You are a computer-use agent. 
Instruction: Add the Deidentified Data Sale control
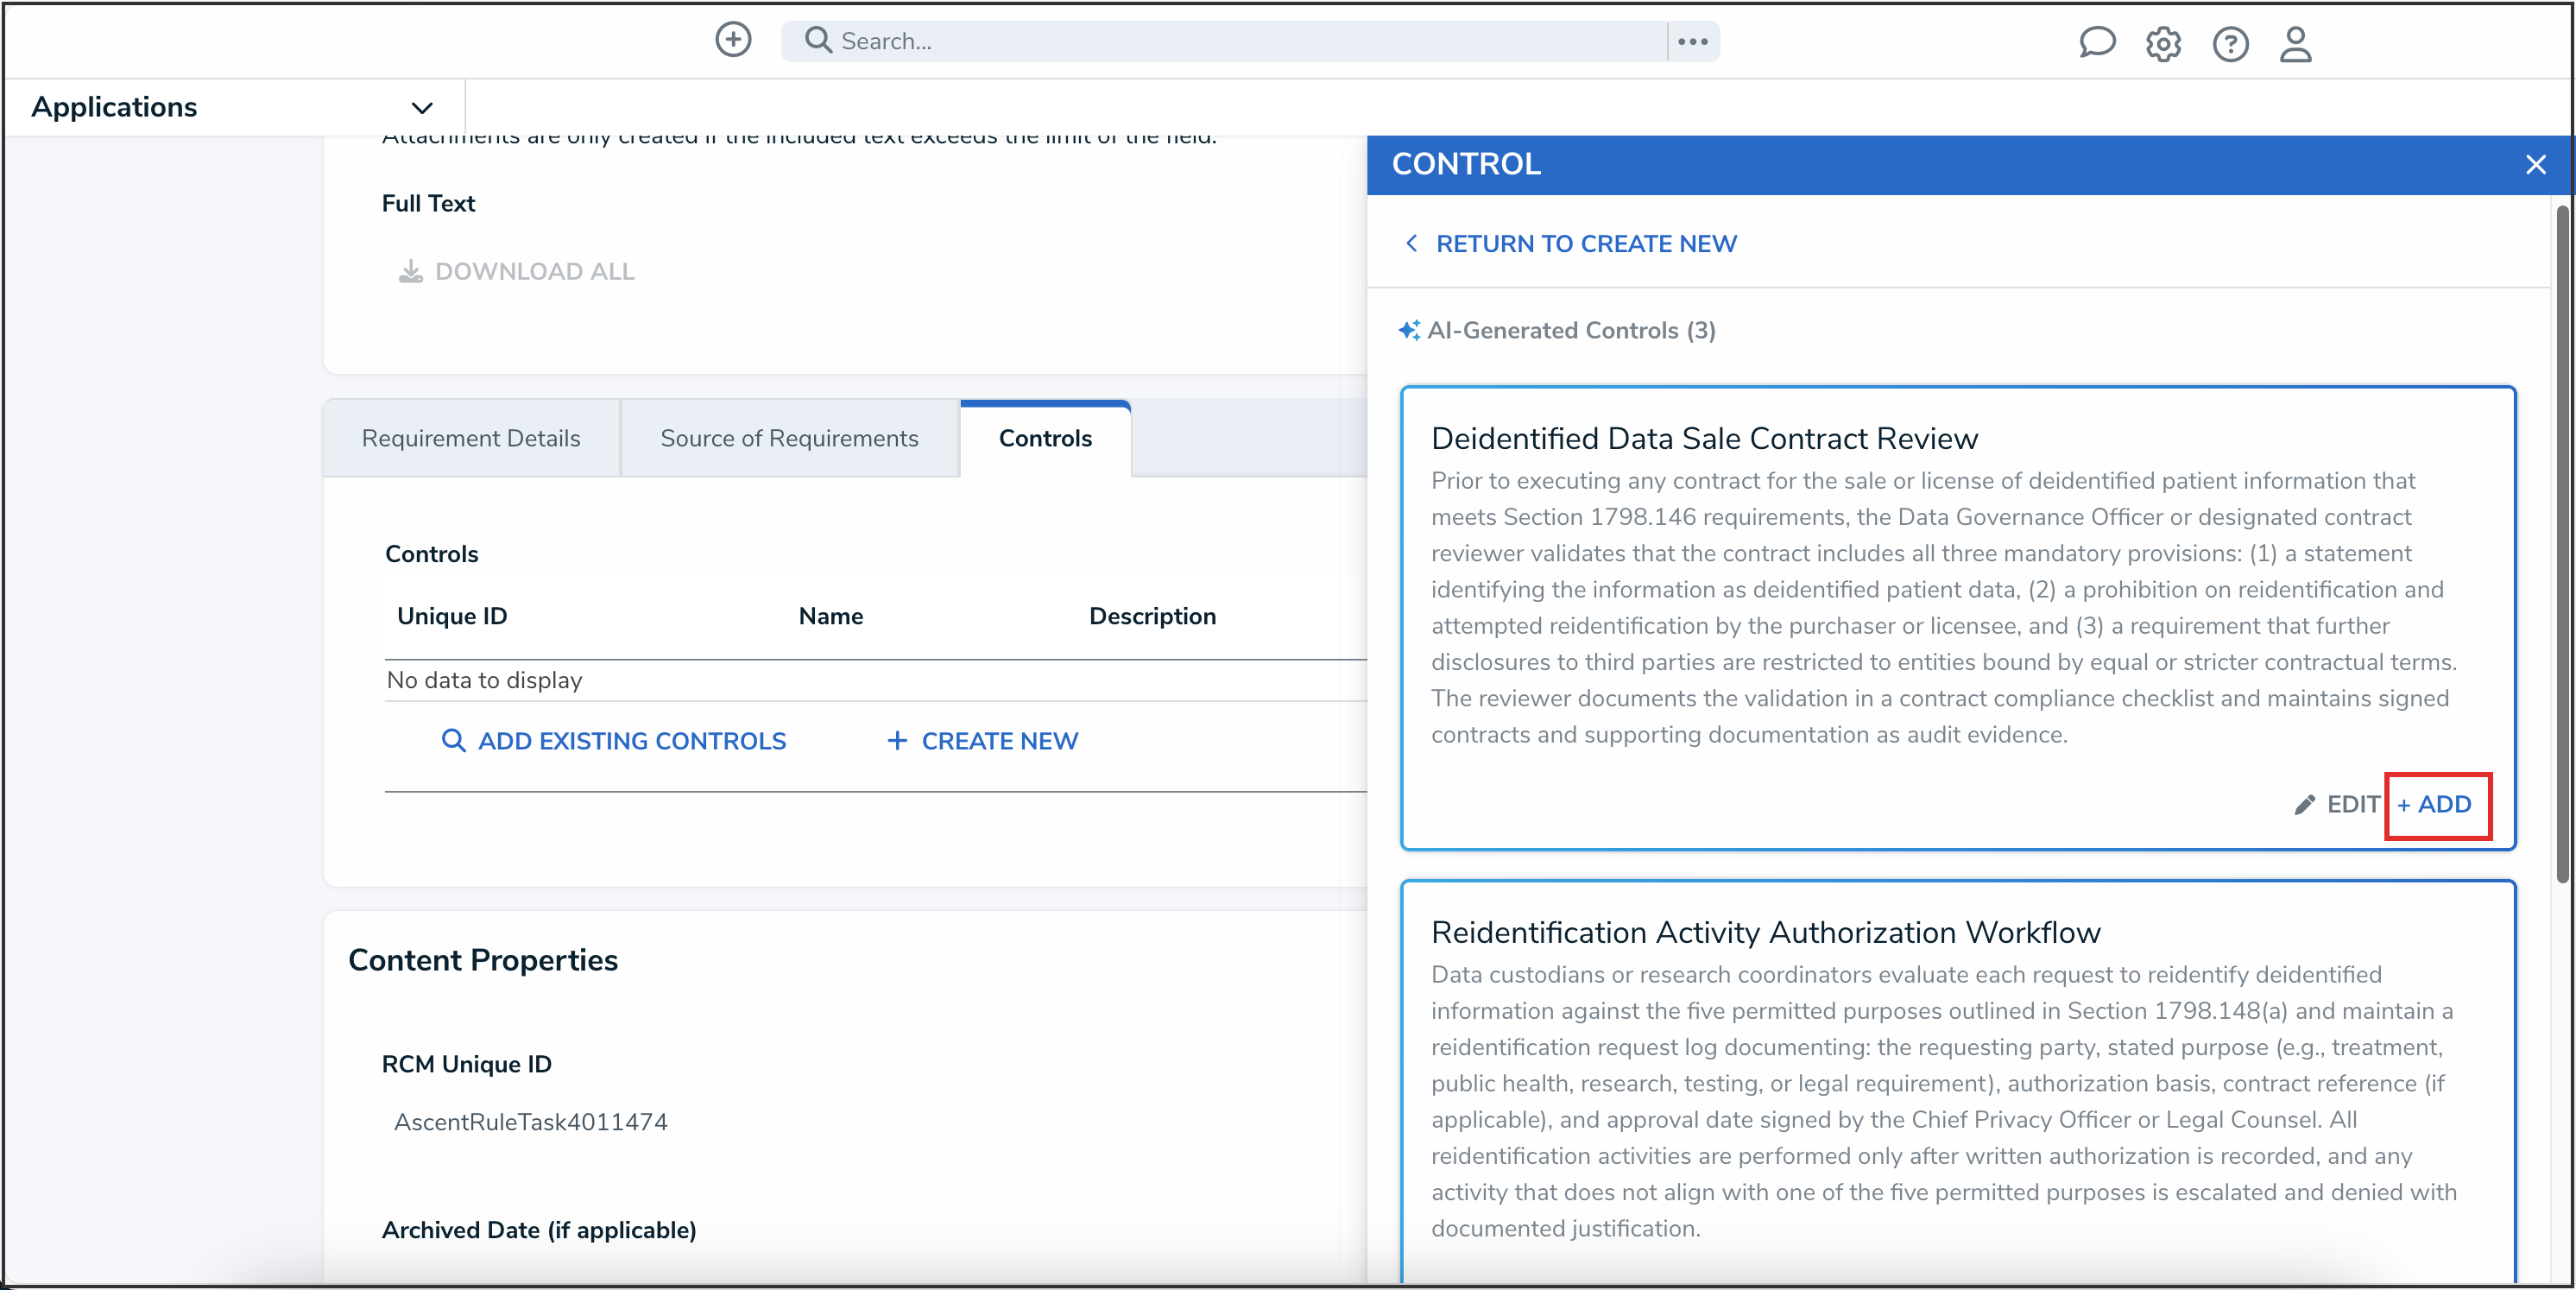(x=2435, y=804)
